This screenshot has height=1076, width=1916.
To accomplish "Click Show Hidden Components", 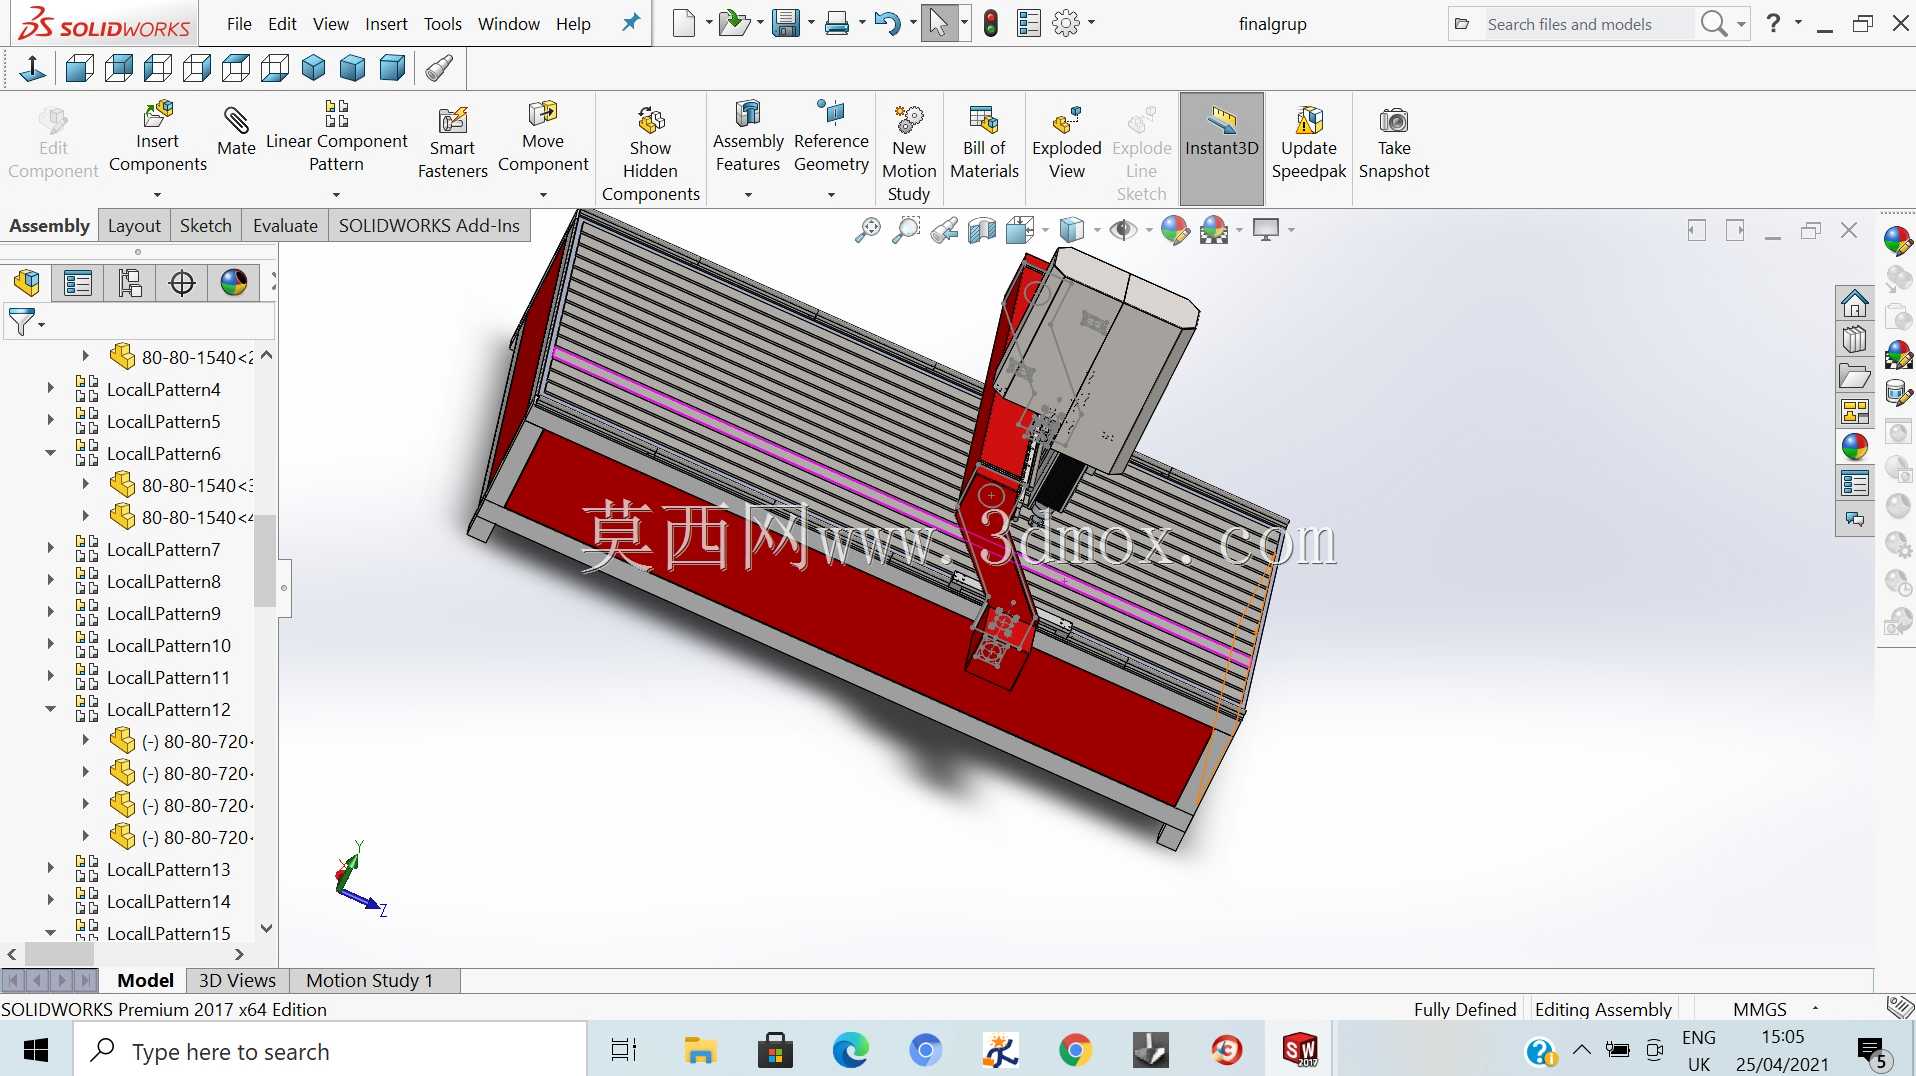I will [651, 153].
